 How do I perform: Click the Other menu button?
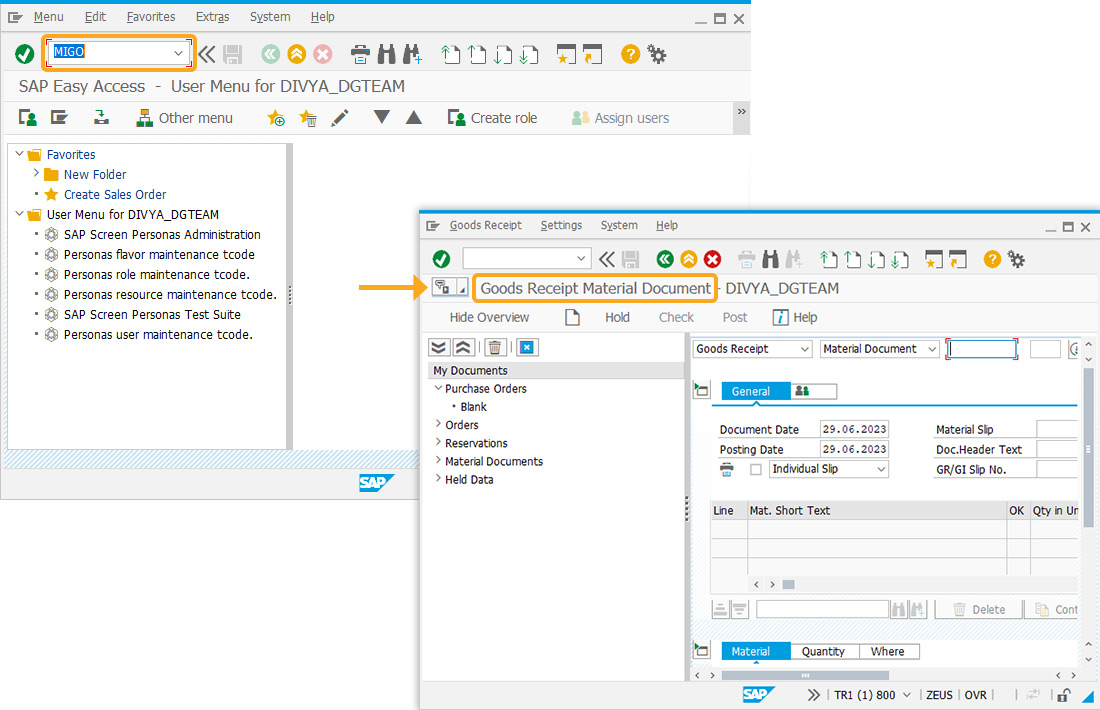[185, 118]
